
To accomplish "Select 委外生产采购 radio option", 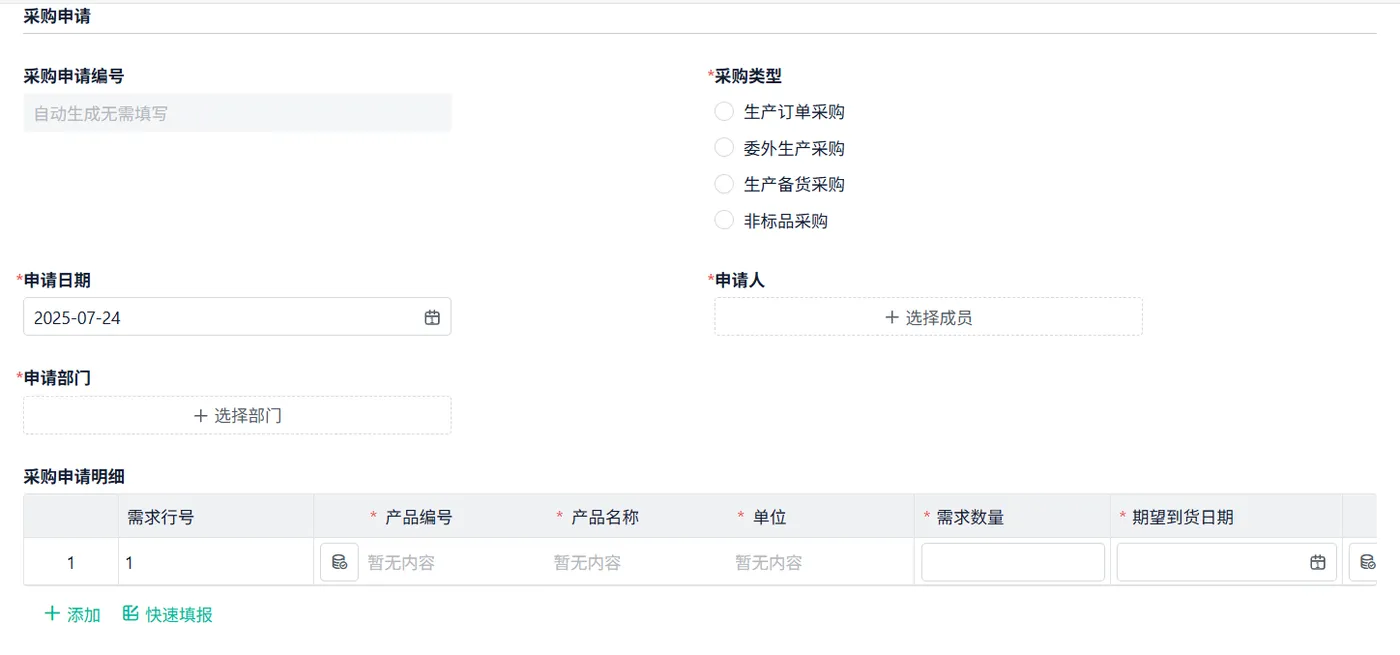I will 724,148.
